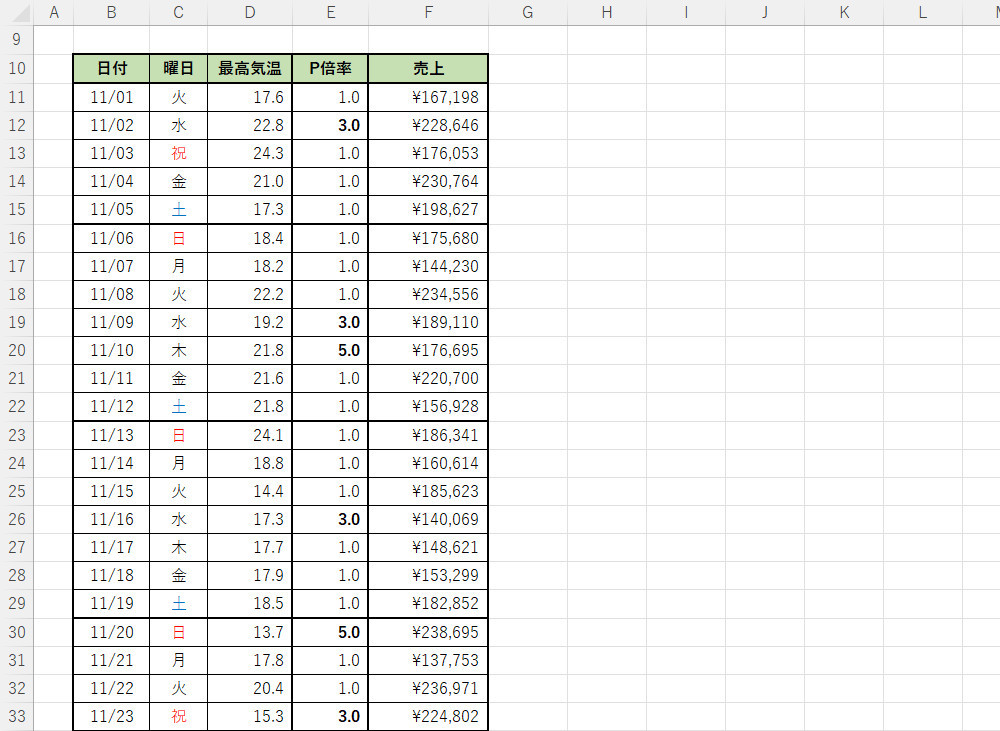Select column L header

[x=923, y=13]
